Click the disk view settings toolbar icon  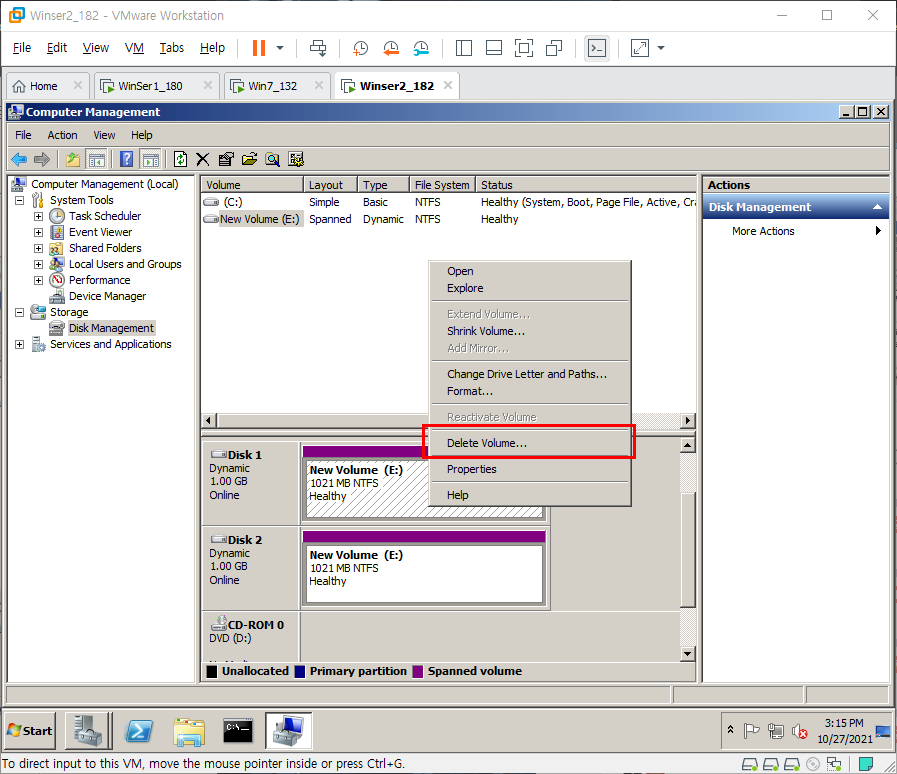pos(296,159)
